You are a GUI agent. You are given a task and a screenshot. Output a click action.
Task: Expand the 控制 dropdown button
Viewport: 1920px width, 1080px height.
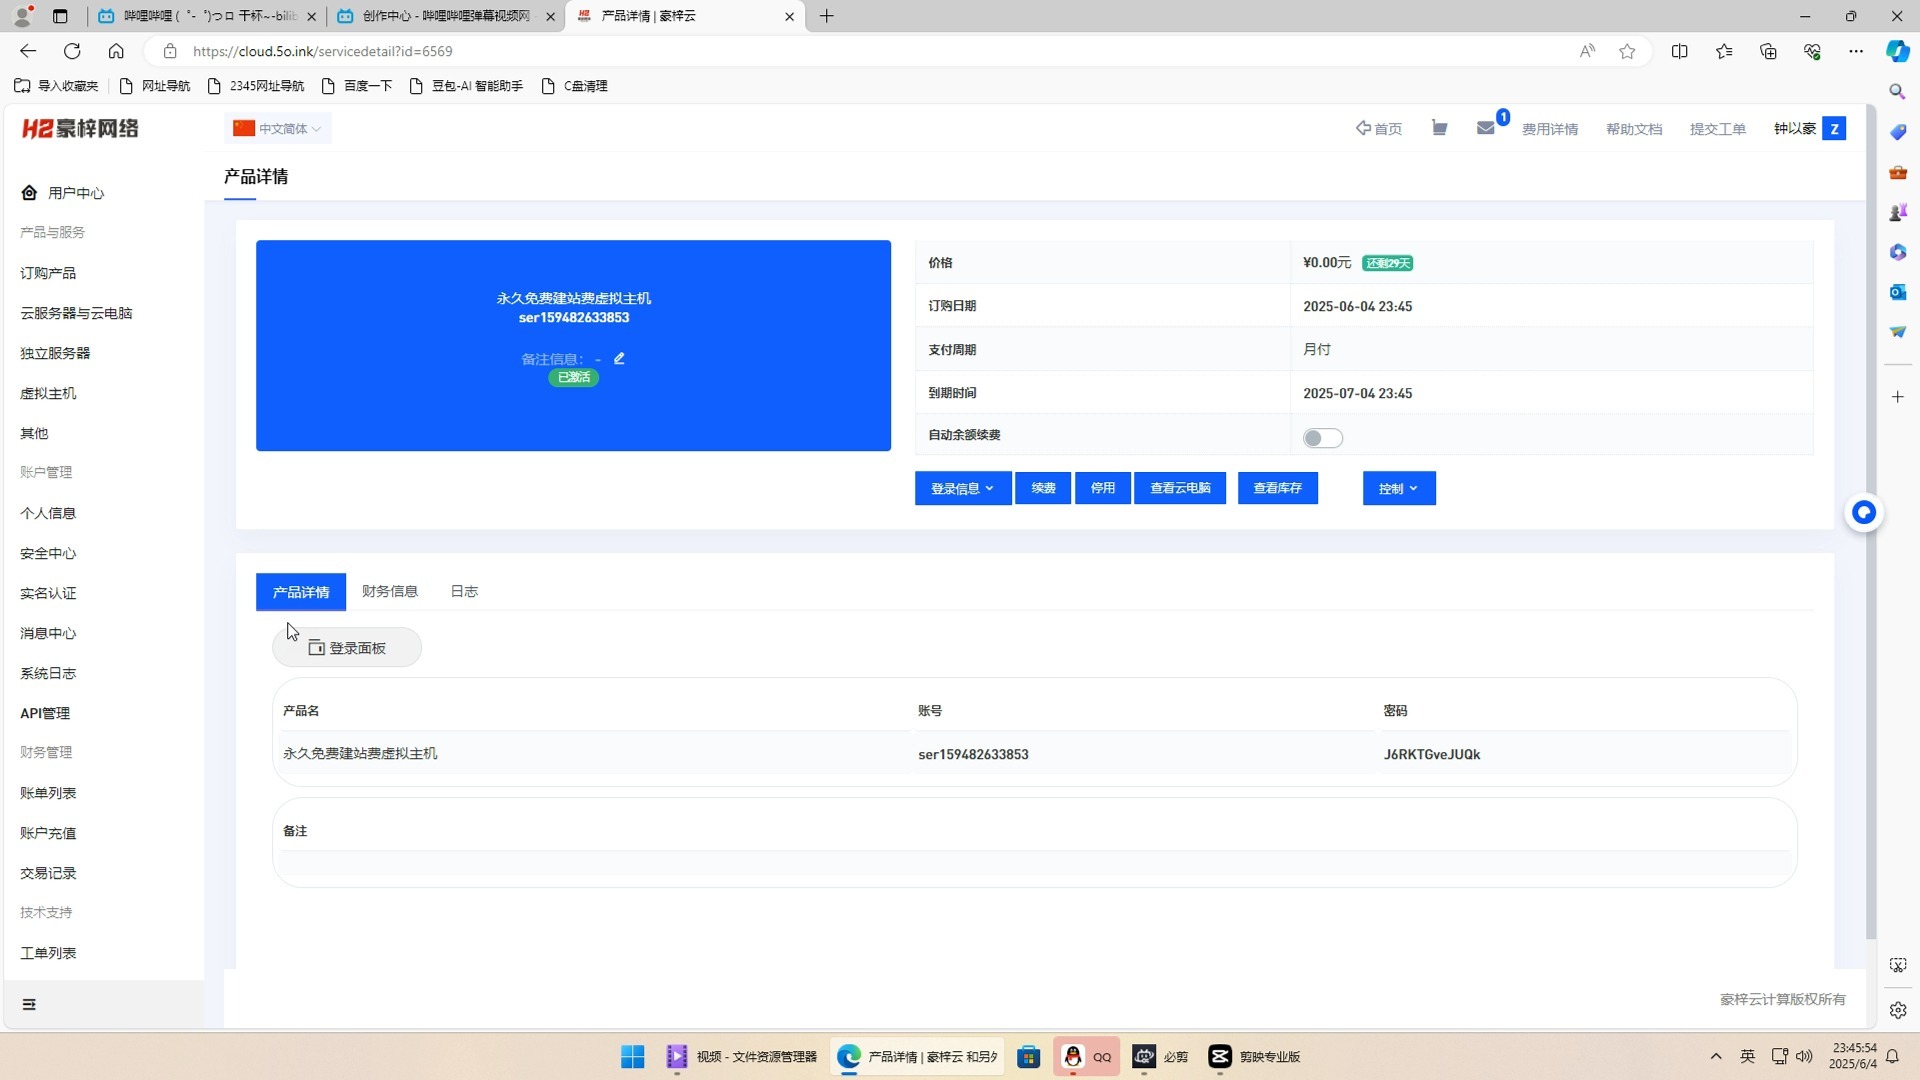pyautogui.click(x=1398, y=488)
